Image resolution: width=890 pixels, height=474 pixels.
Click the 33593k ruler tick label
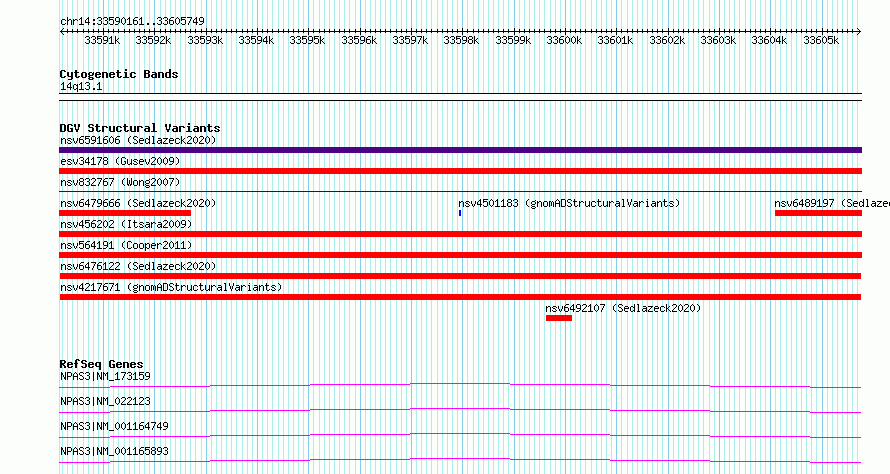point(205,40)
